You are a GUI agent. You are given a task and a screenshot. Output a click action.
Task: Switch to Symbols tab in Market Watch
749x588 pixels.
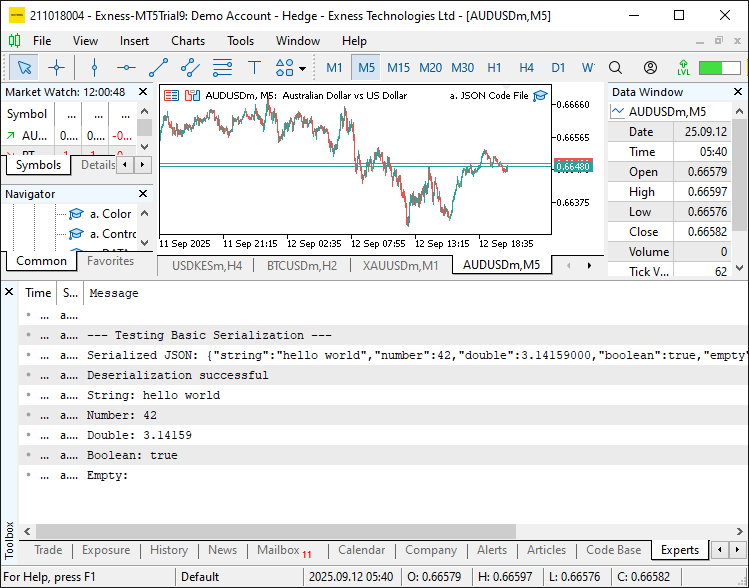pos(38,165)
